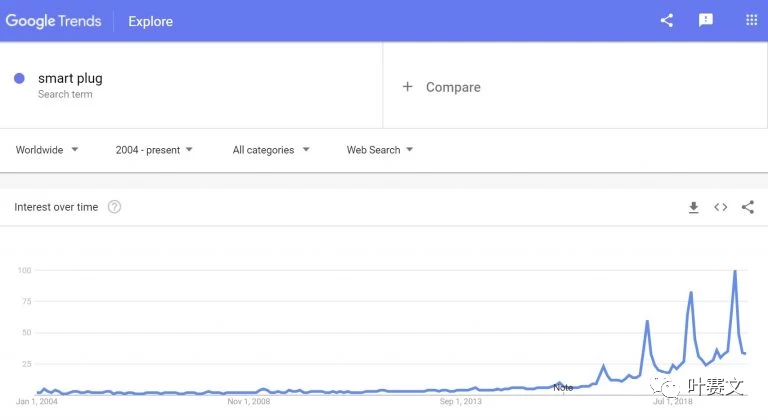Click the Google Trends logo
This screenshot has width=768, height=420.
pyautogui.click(x=53, y=21)
